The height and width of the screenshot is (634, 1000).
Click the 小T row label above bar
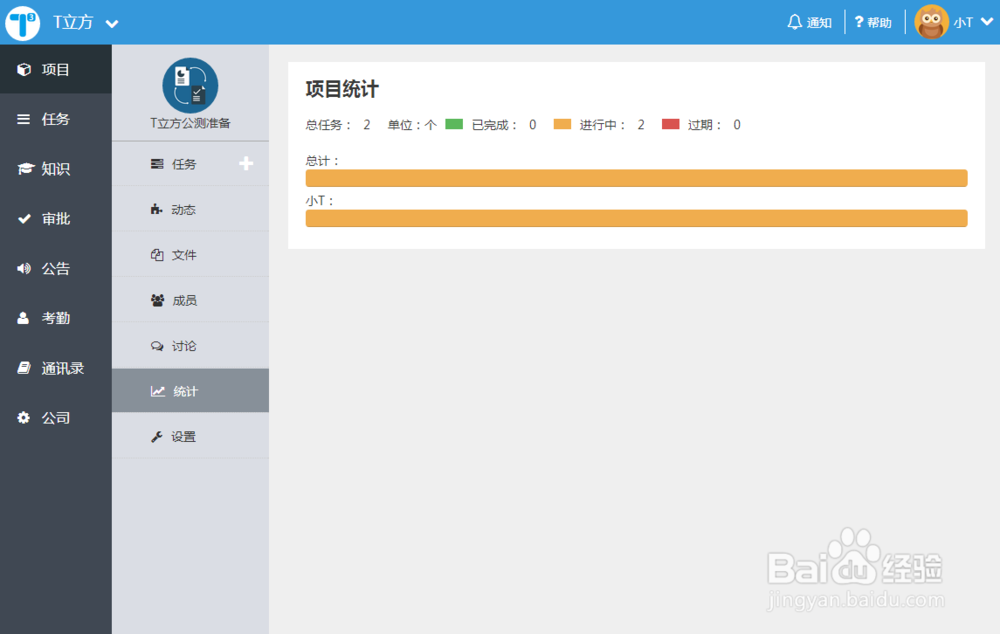tap(320, 201)
